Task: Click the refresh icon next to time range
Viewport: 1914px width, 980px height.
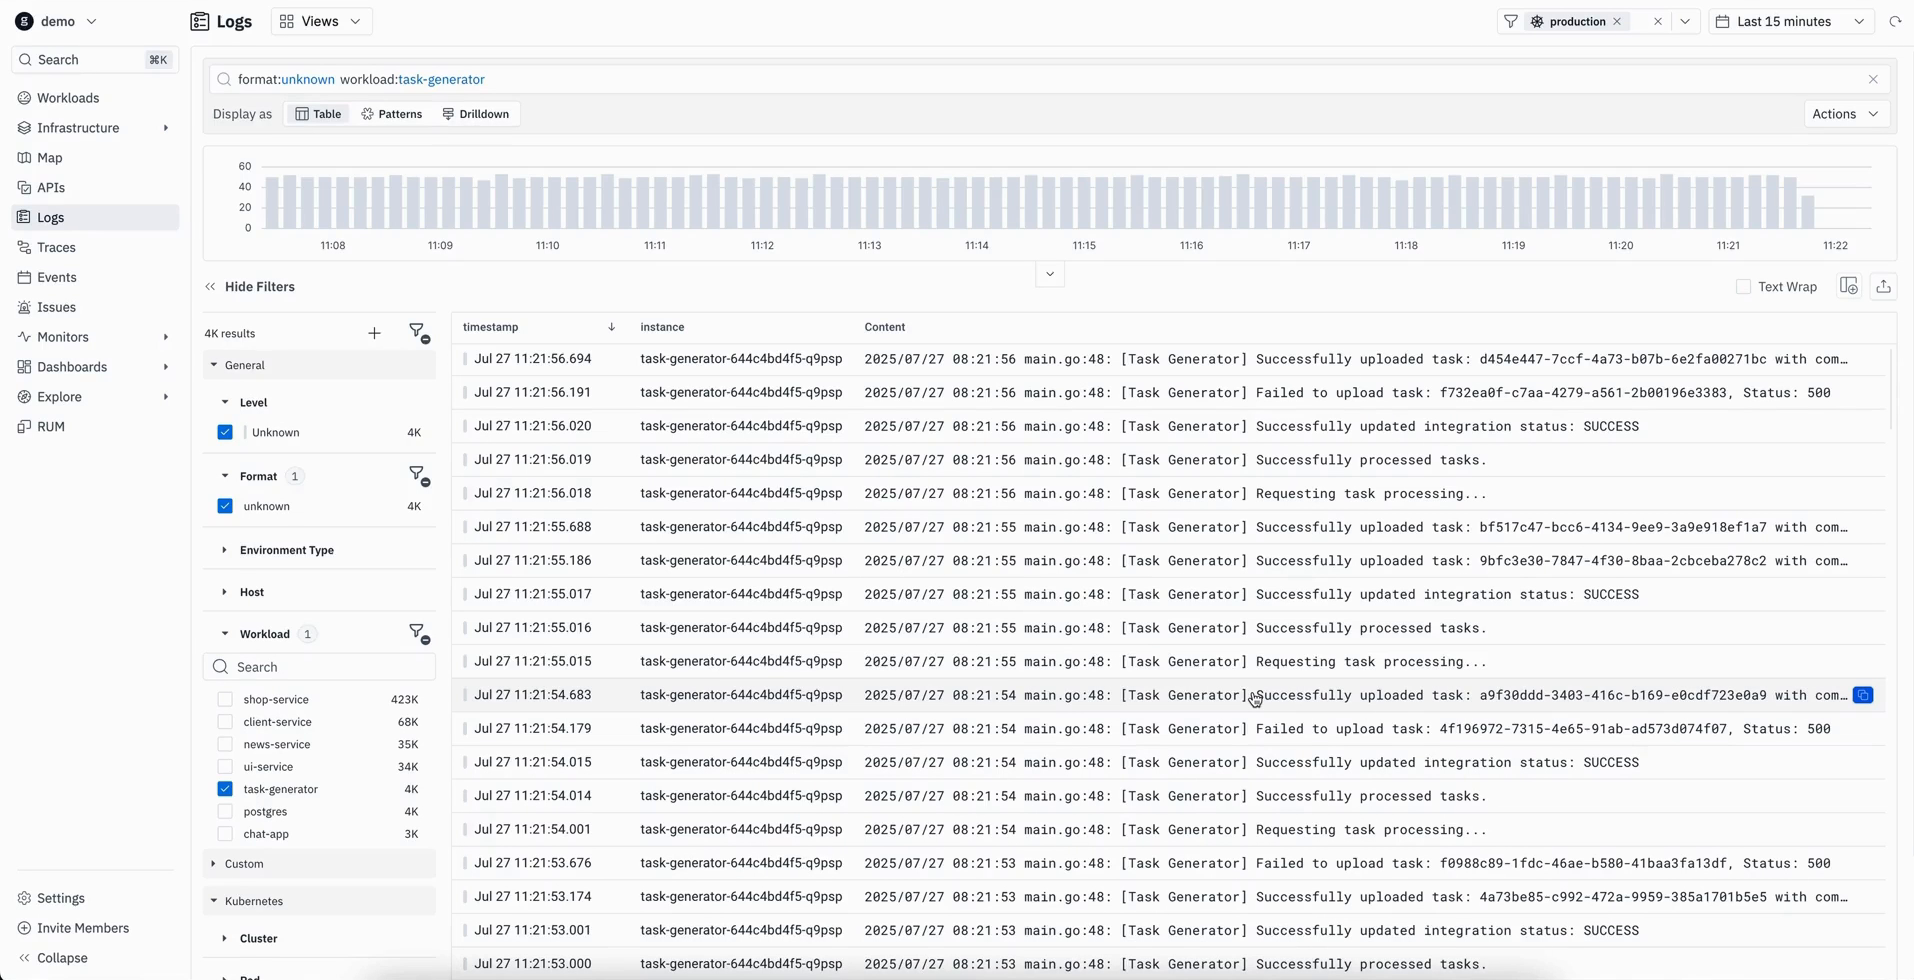Action: pos(1896,21)
